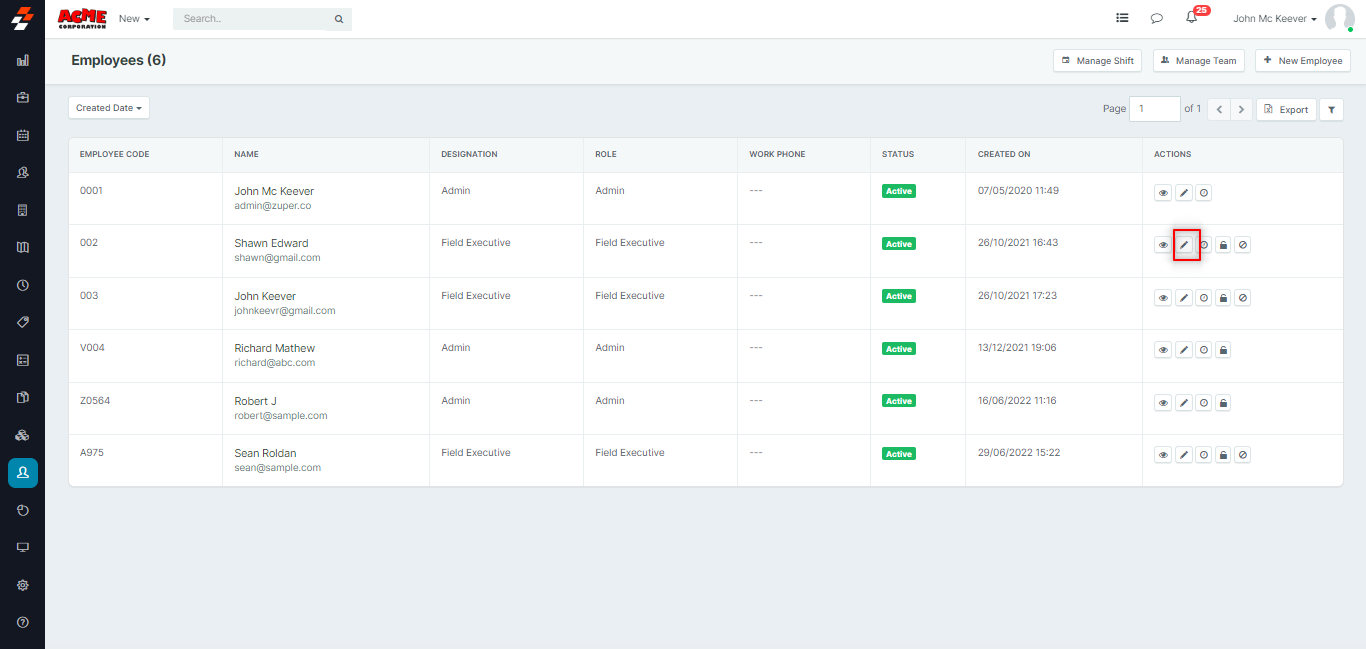Click the block icon for John Keever
This screenshot has height=649, width=1366.
[1243, 298]
